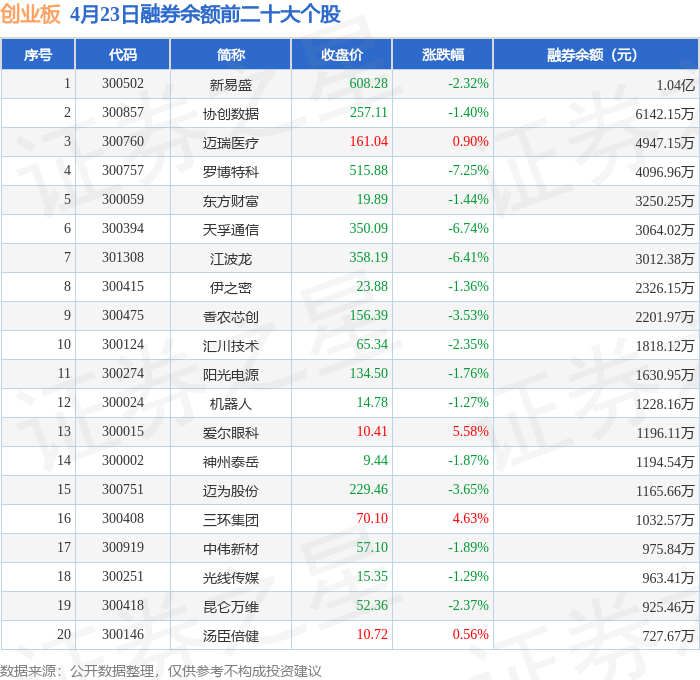Click closing price 134.50
700x680 pixels.
[368, 374]
